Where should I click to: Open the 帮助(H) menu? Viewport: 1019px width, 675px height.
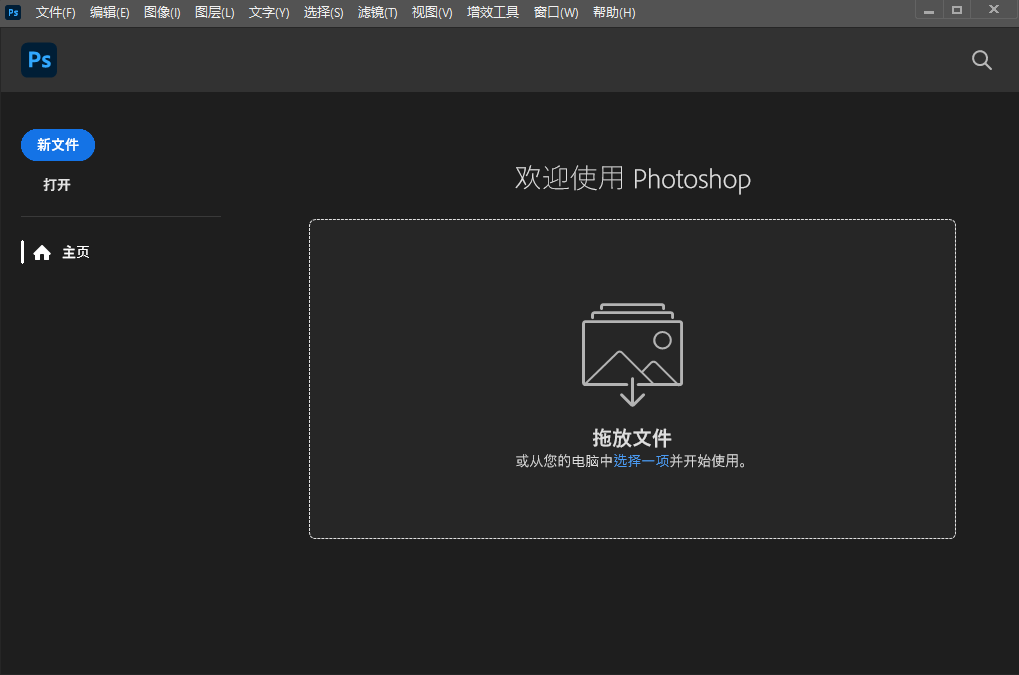(614, 12)
